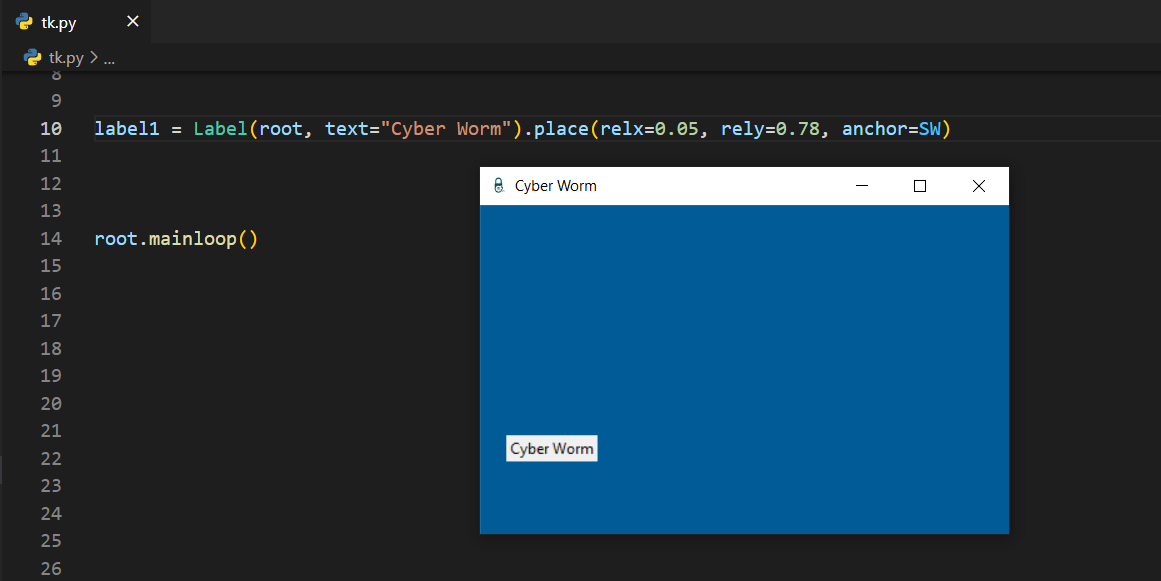Click the anchor=SW argument in the code
1161x581 pixels.
(x=890, y=129)
